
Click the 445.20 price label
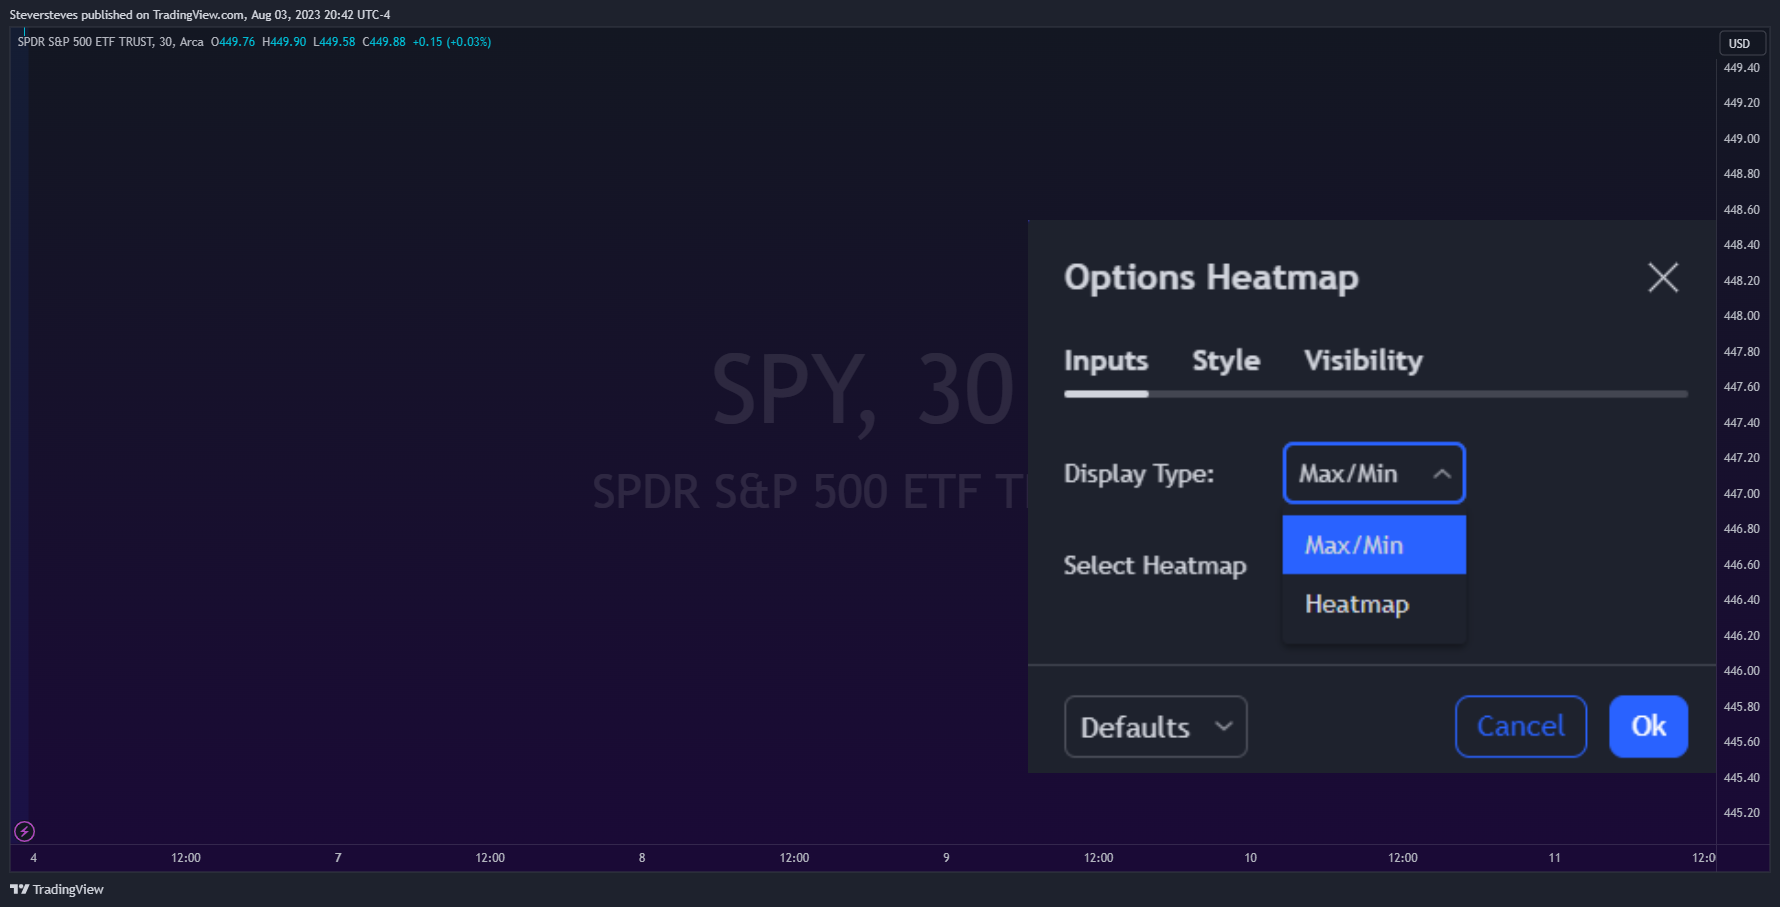pyautogui.click(x=1741, y=813)
